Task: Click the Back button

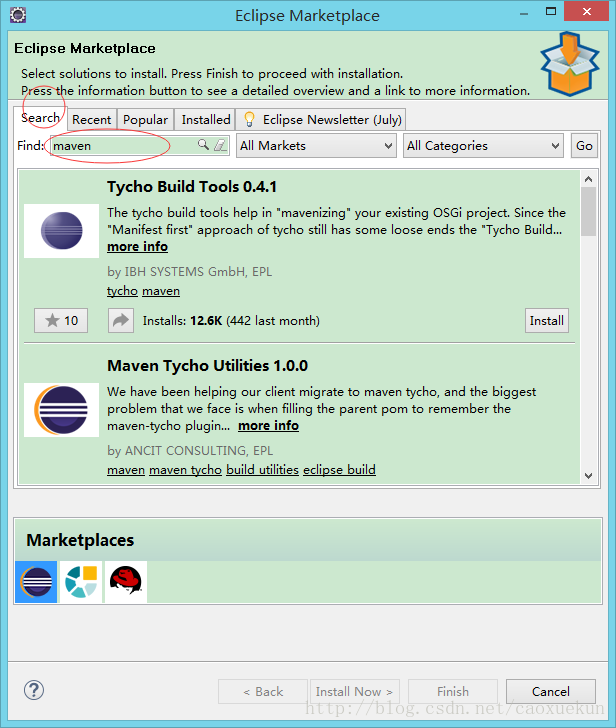Action: (x=263, y=692)
